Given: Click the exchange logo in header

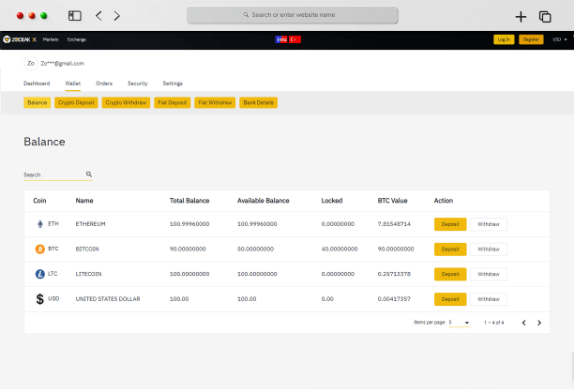Looking at the screenshot, I should pos(20,40).
